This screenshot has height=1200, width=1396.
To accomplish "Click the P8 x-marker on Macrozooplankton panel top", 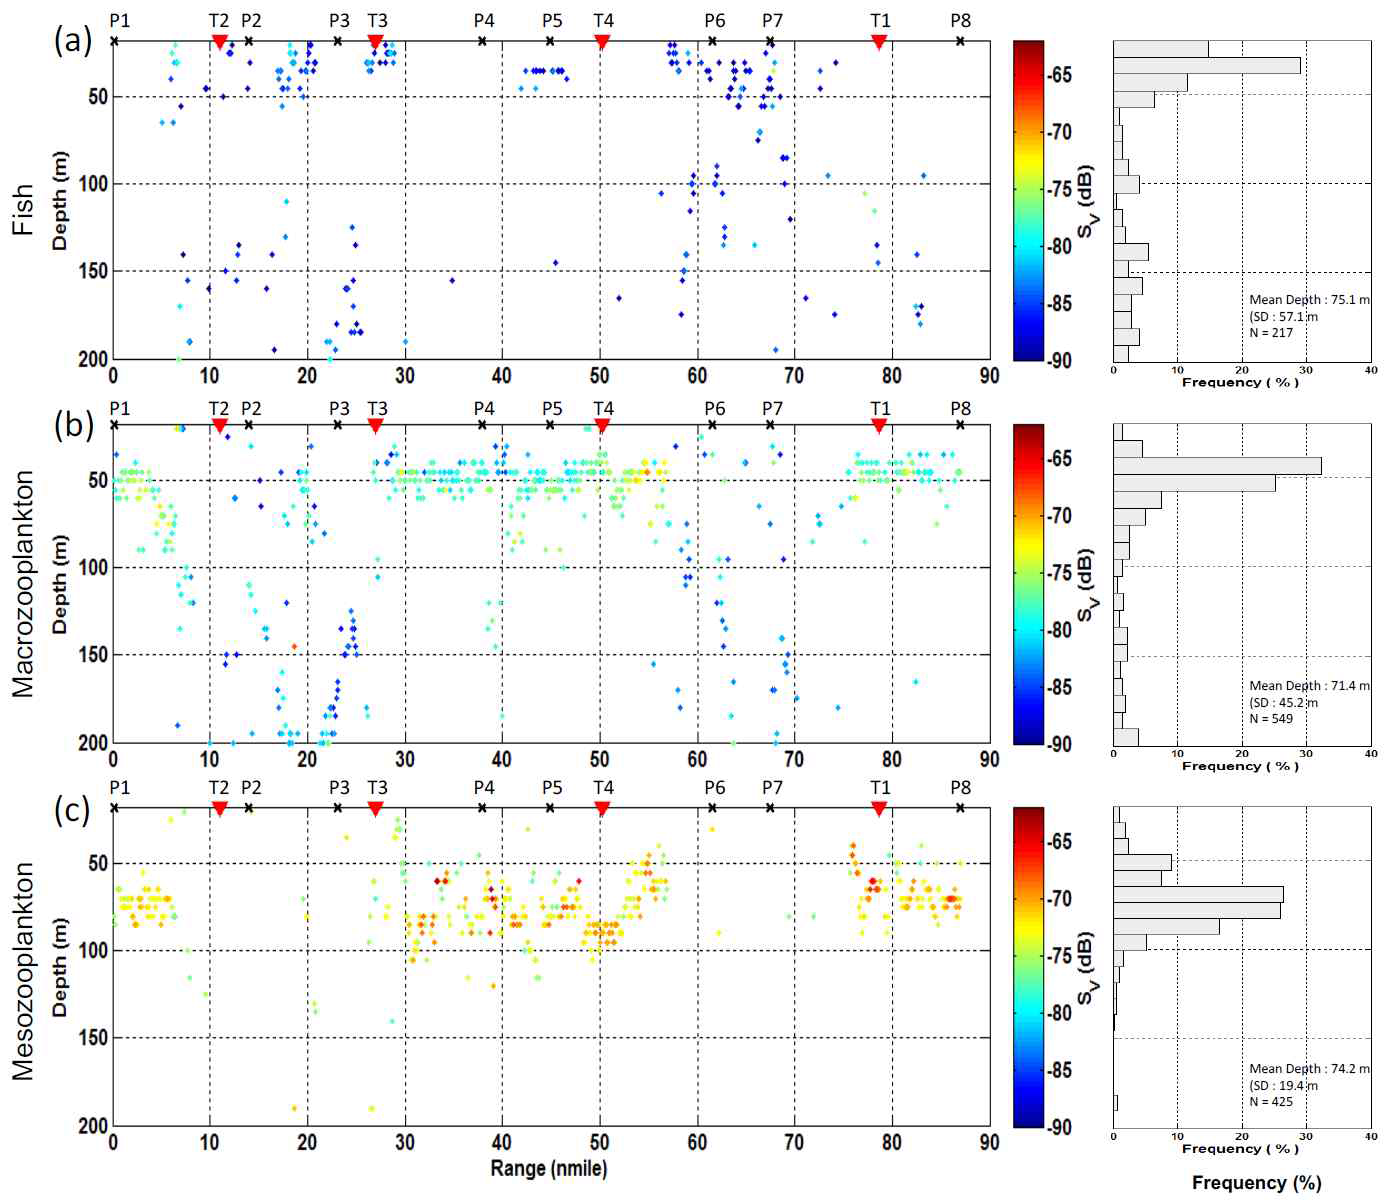I will click(x=960, y=425).
